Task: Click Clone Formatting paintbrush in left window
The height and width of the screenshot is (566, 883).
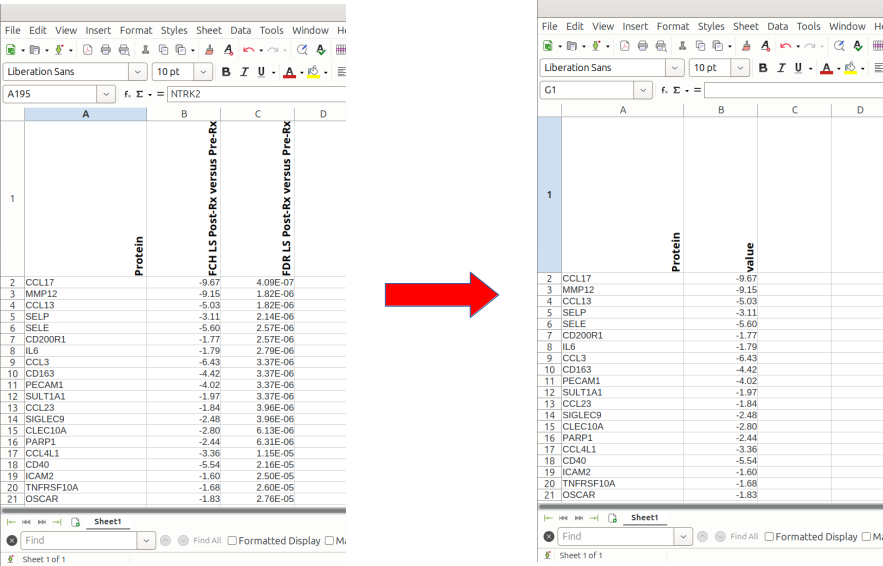Action: [x=209, y=49]
